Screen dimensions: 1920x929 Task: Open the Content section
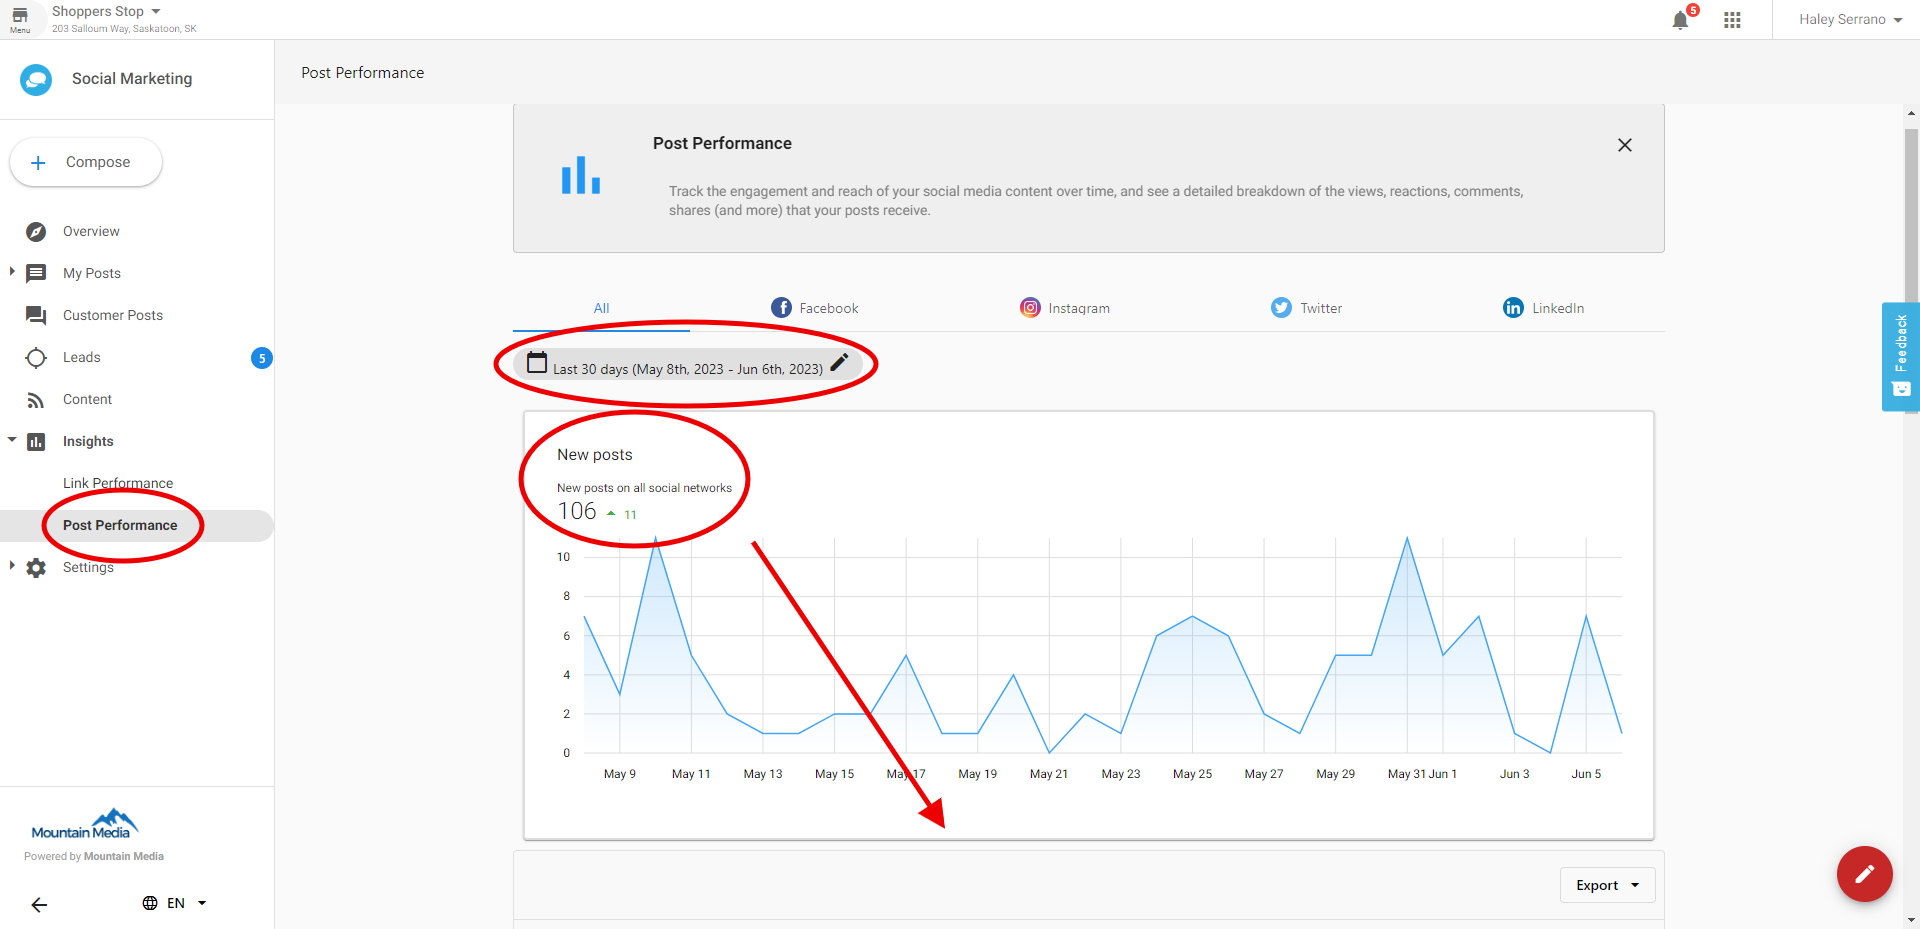tap(87, 400)
